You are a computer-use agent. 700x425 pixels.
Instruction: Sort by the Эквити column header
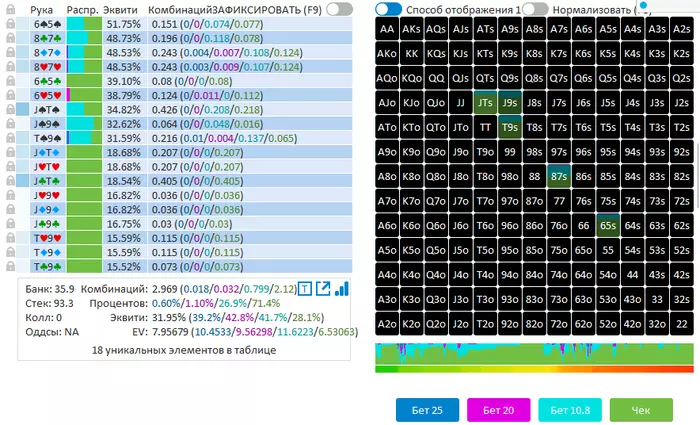(x=120, y=10)
